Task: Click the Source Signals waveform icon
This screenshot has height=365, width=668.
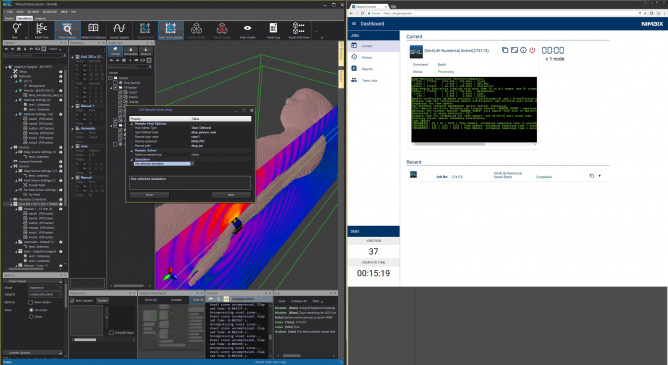Action: pos(119,31)
